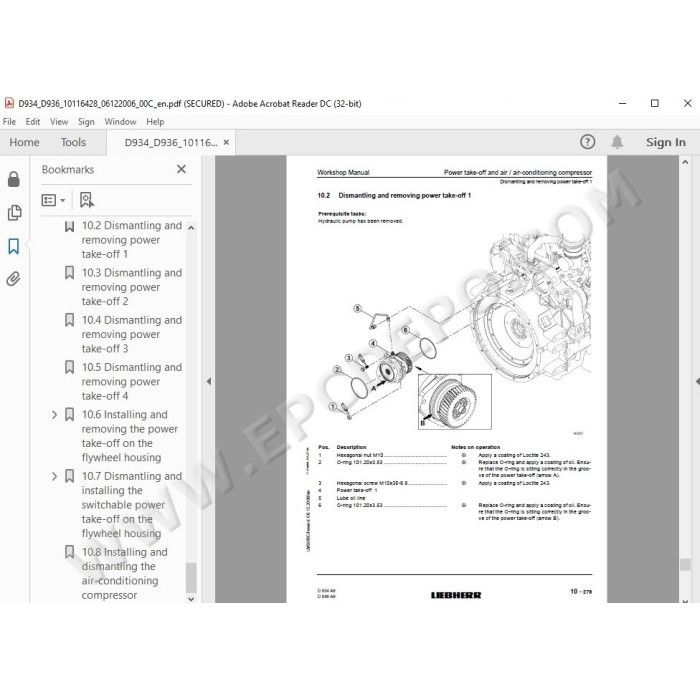700x700 pixels.
Task: Click the document scroll up arrow
Action: point(685,162)
